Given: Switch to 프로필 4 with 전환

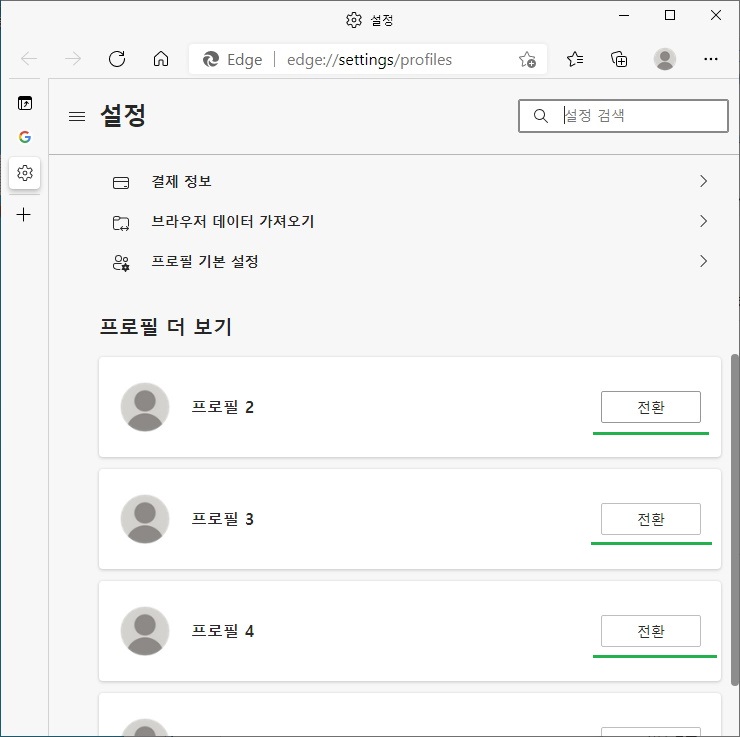Looking at the screenshot, I should pos(651,631).
